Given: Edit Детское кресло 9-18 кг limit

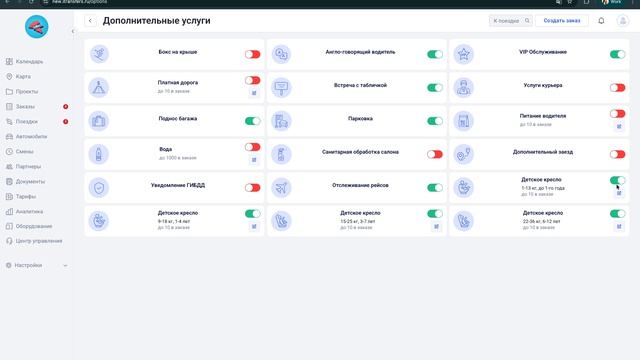Looking at the screenshot, I should 254,226.
